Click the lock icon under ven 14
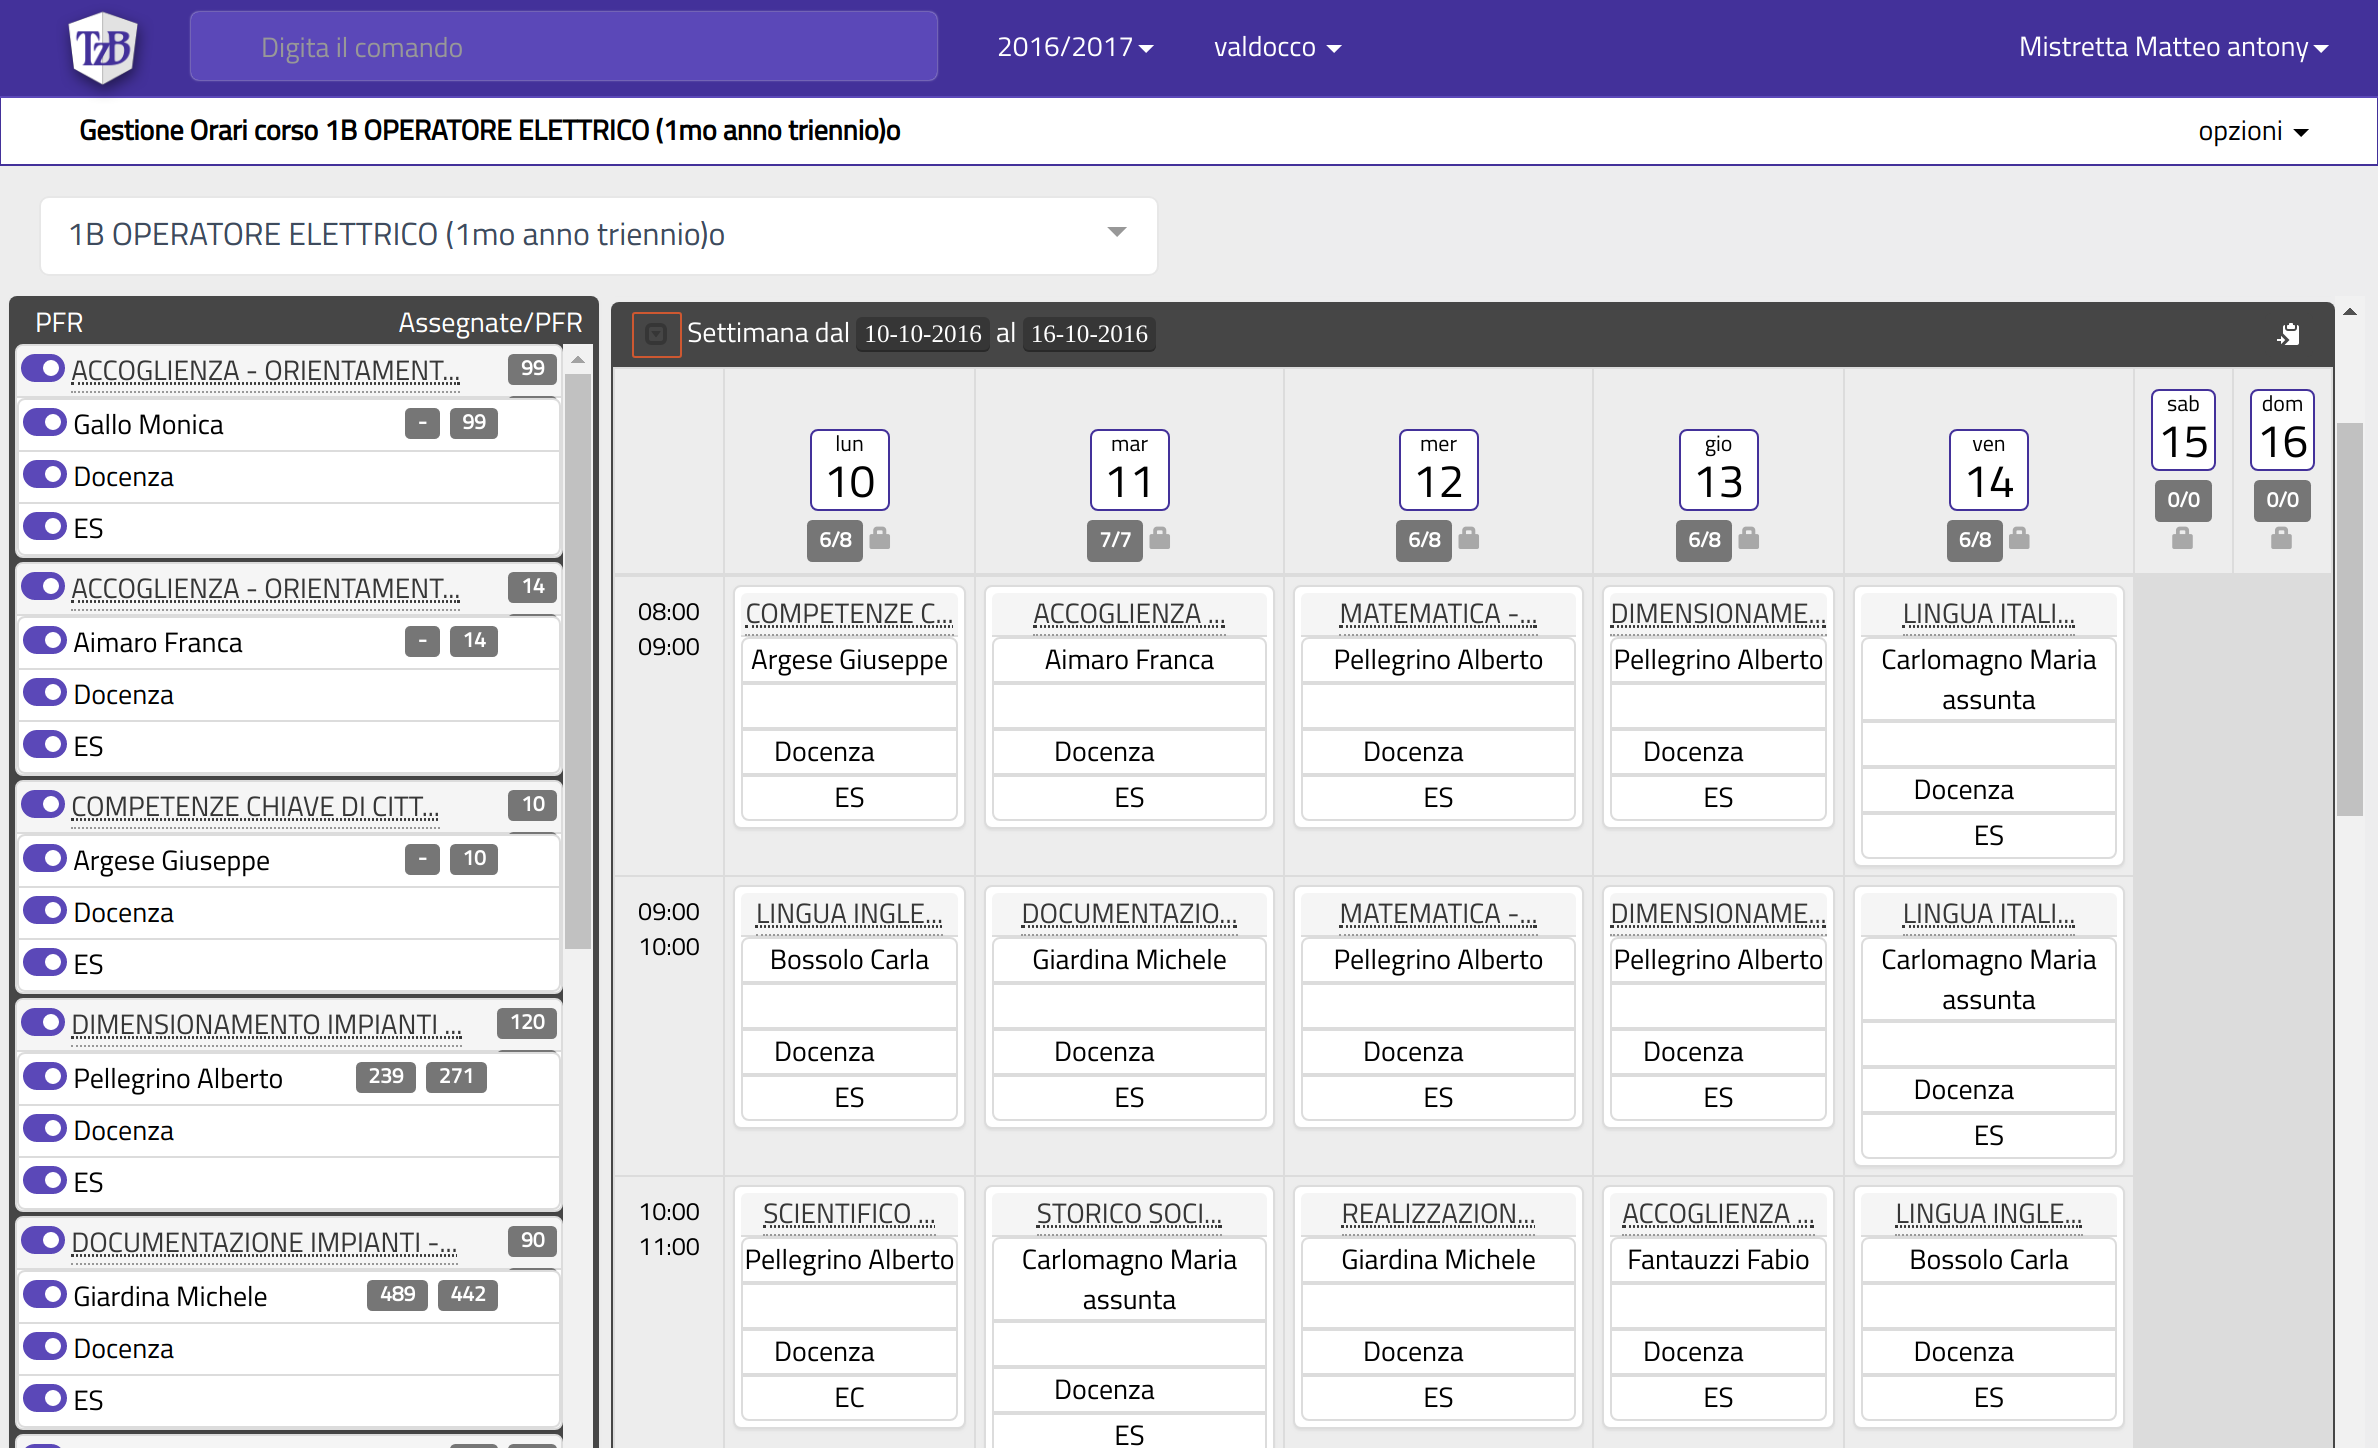Screen dimensions: 2378x1448 2020,539
